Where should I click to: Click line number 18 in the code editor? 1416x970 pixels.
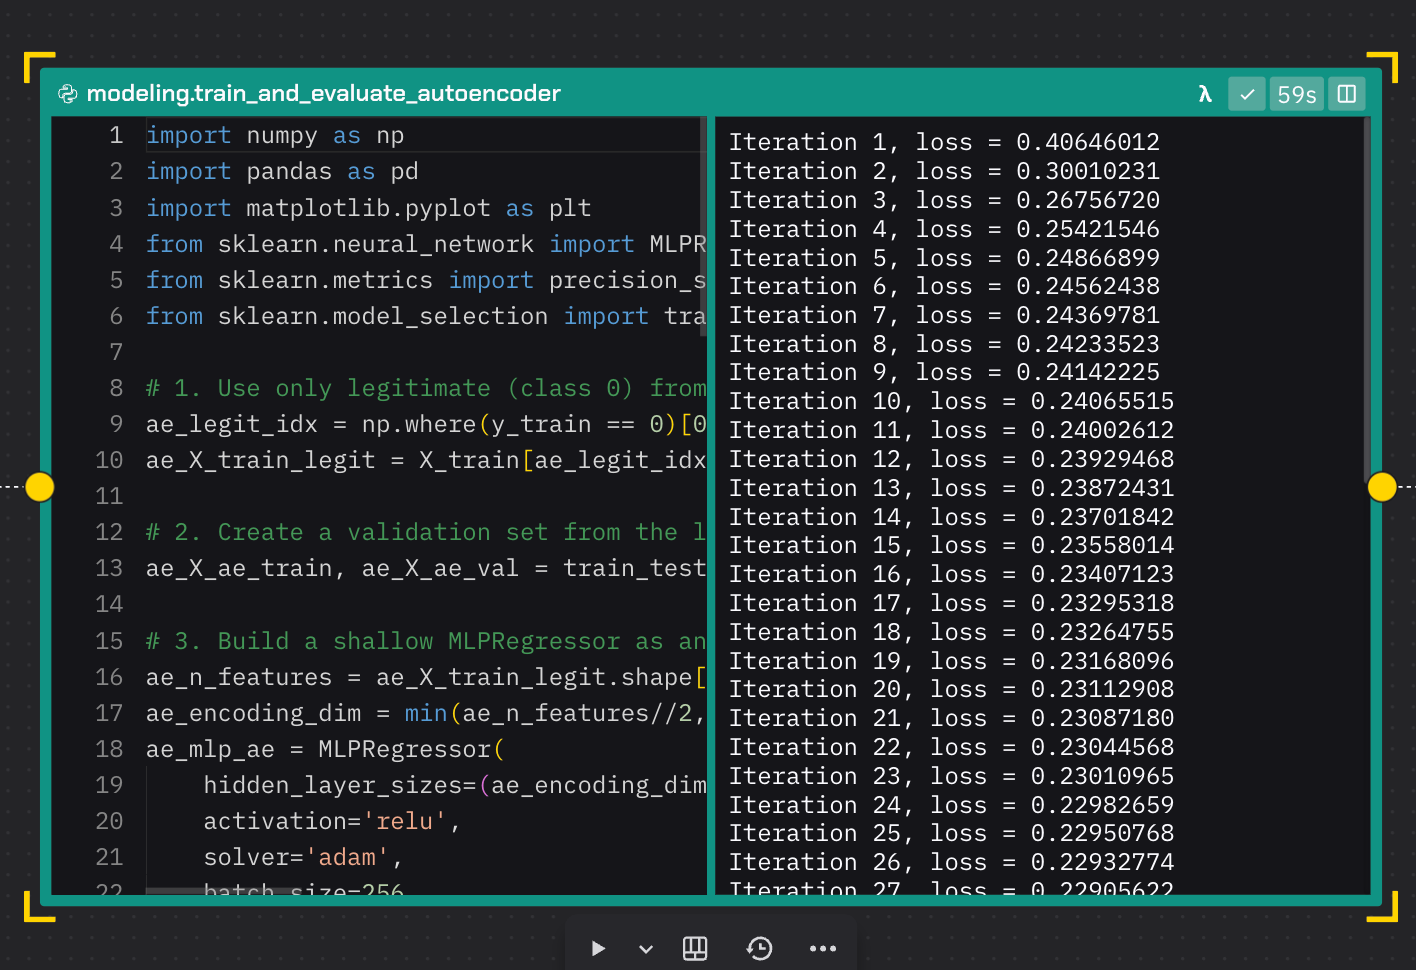click(110, 748)
